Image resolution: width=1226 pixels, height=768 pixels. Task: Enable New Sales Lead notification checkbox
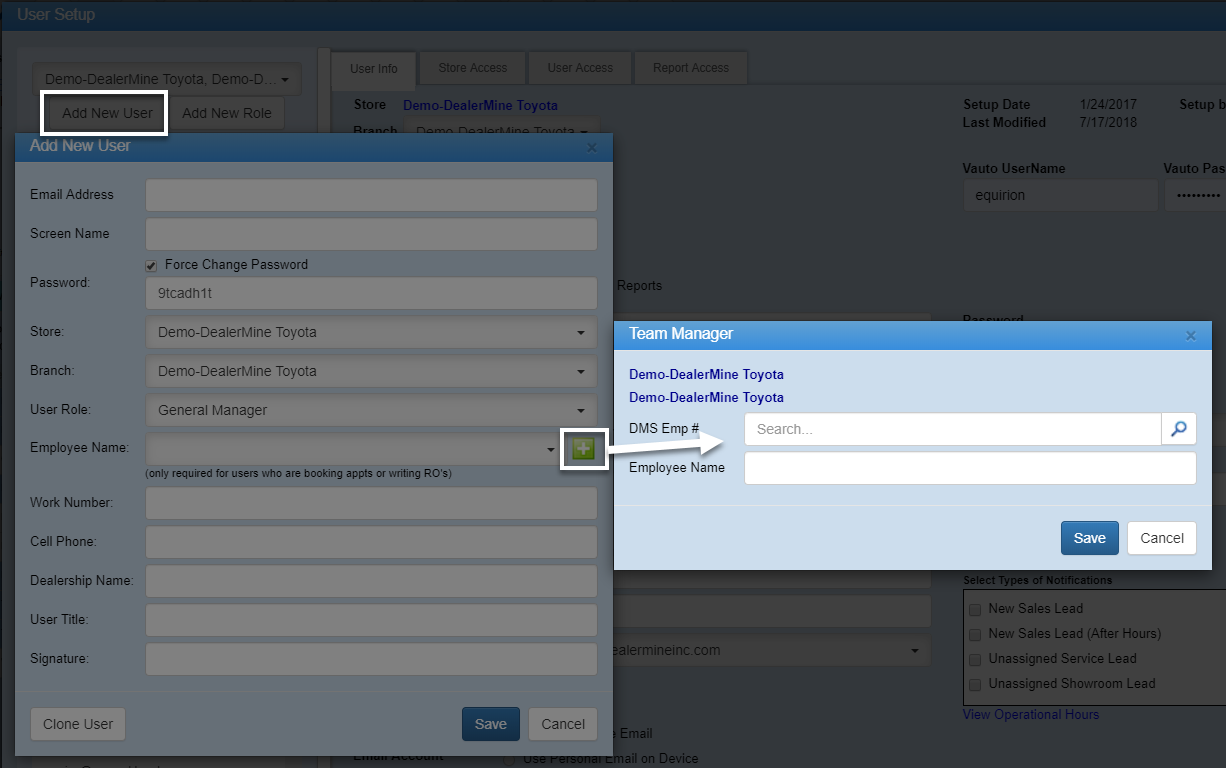[x=975, y=608]
